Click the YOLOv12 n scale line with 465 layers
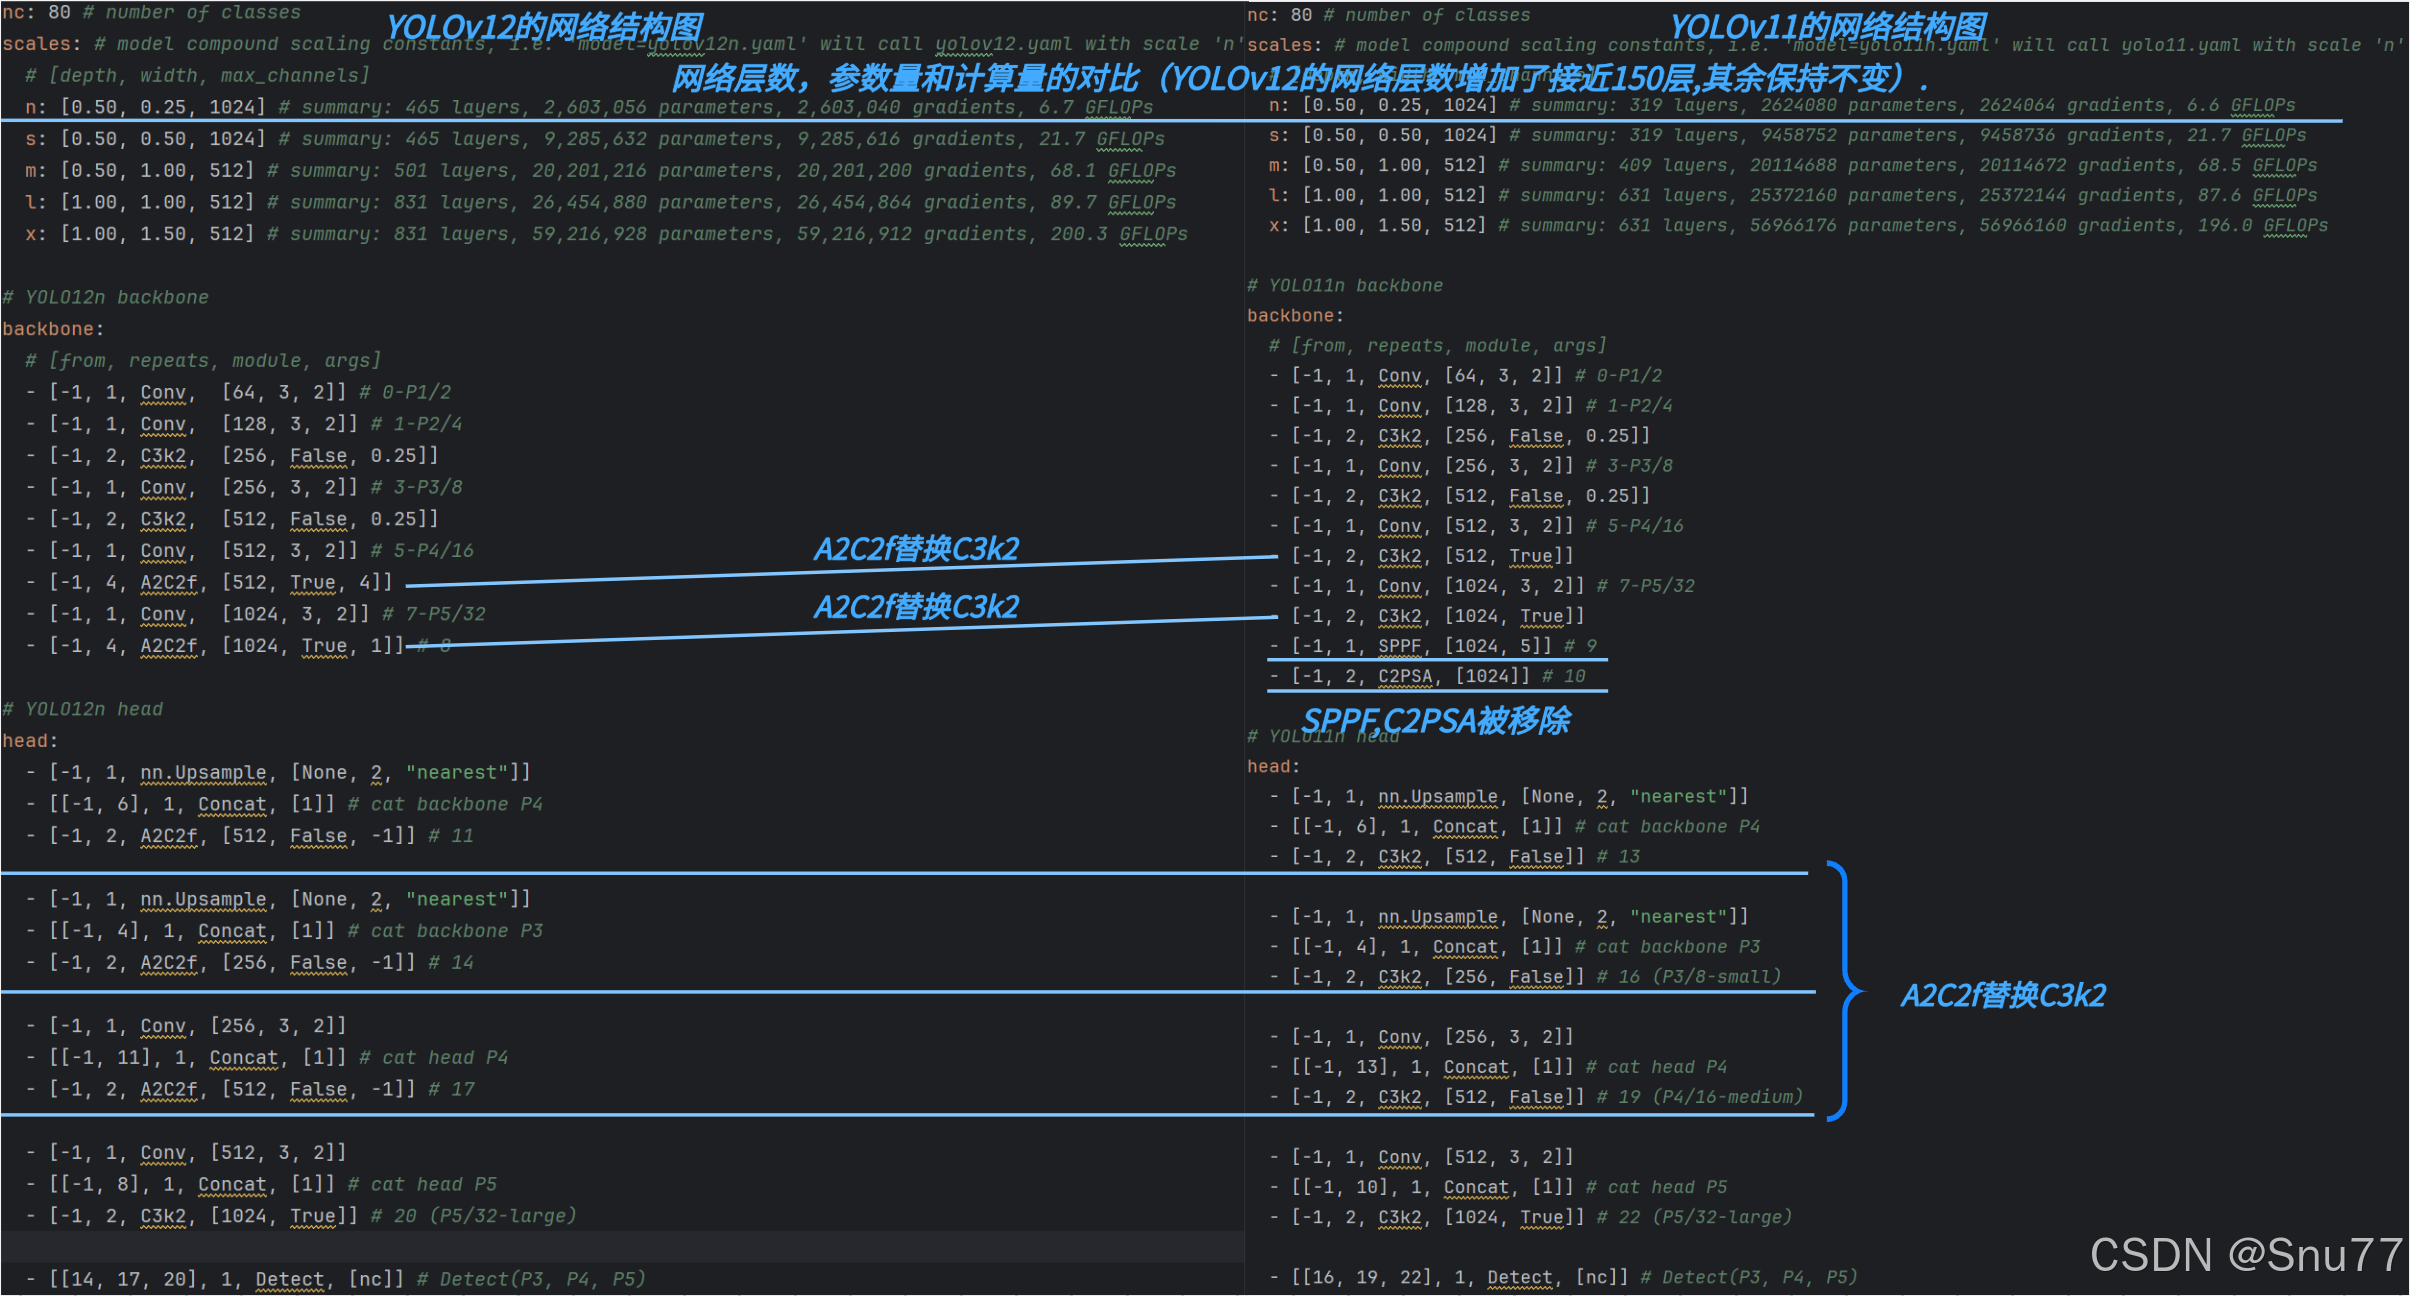This screenshot has width=2410, height=1296. click(x=589, y=107)
